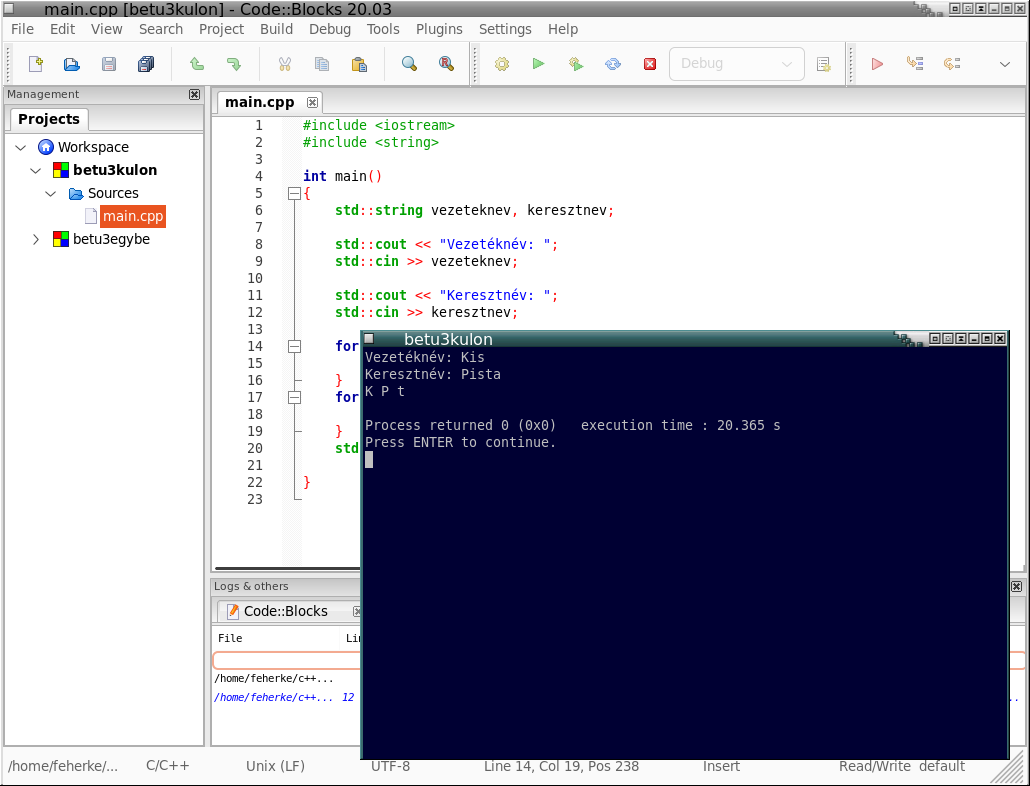Viewport: 1030px width, 786px height.
Task: Open the Settings menu
Action: (x=505, y=29)
